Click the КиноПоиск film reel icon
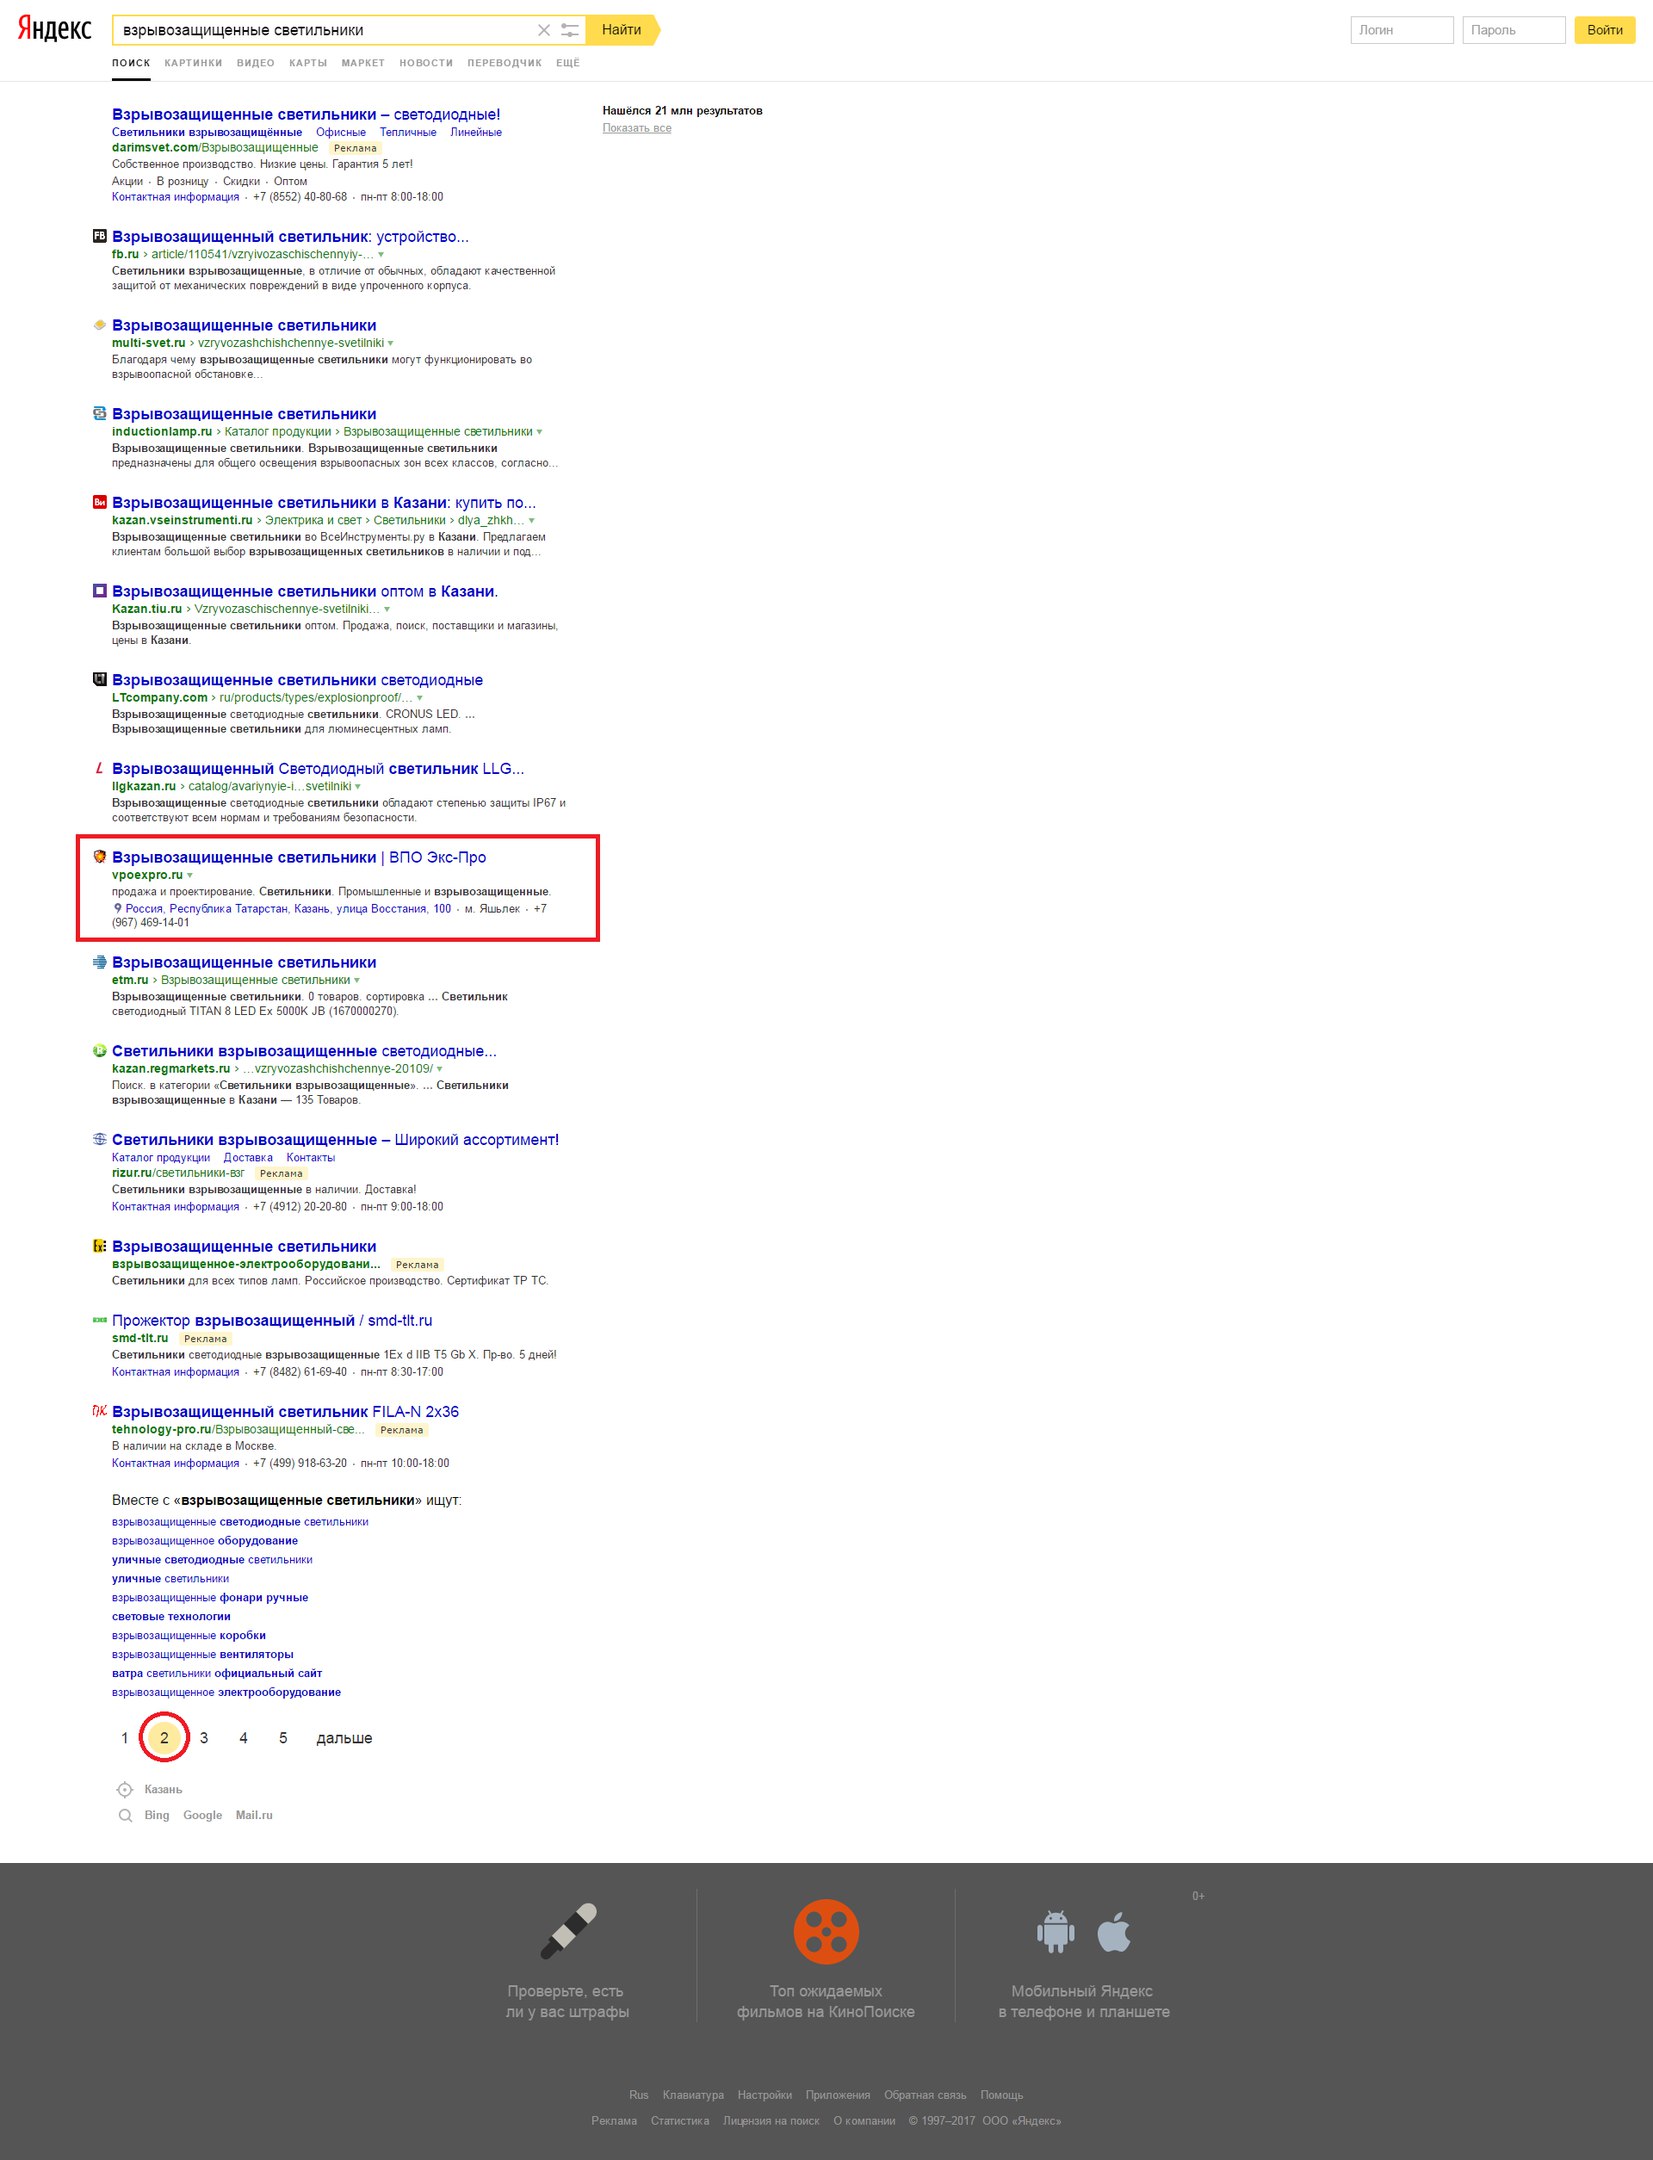The height and width of the screenshot is (2160, 1653). pos(826,1932)
